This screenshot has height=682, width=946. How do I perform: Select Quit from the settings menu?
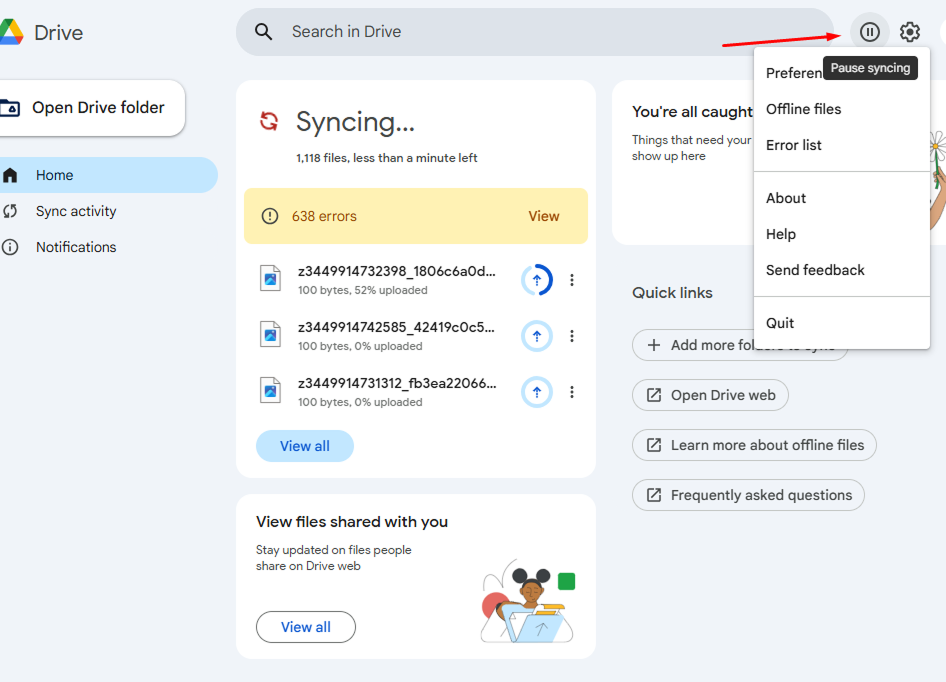780,323
